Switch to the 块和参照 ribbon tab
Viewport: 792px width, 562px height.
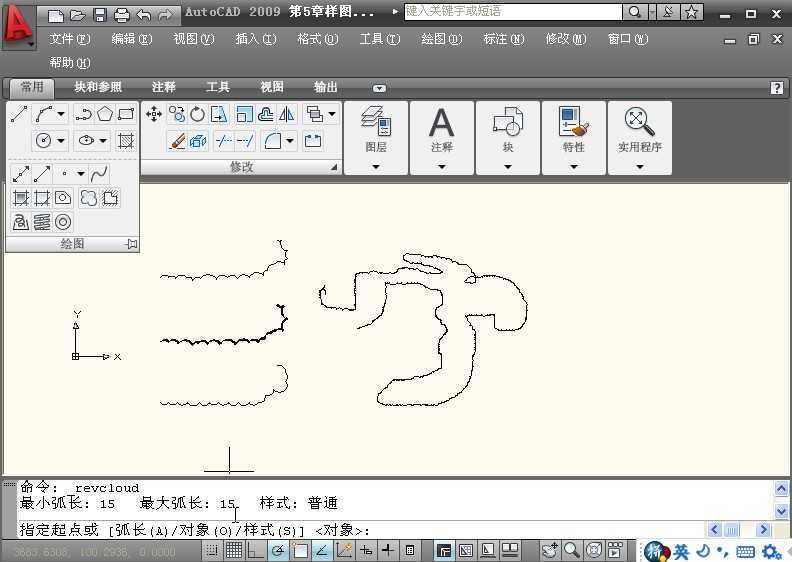coord(98,87)
